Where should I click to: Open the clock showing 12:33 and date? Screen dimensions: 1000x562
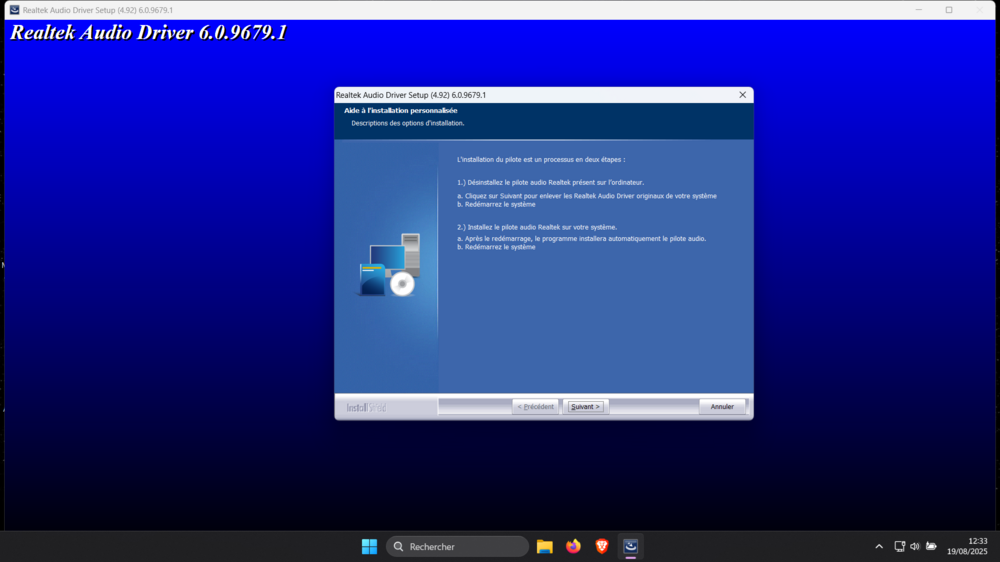(x=967, y=546)
